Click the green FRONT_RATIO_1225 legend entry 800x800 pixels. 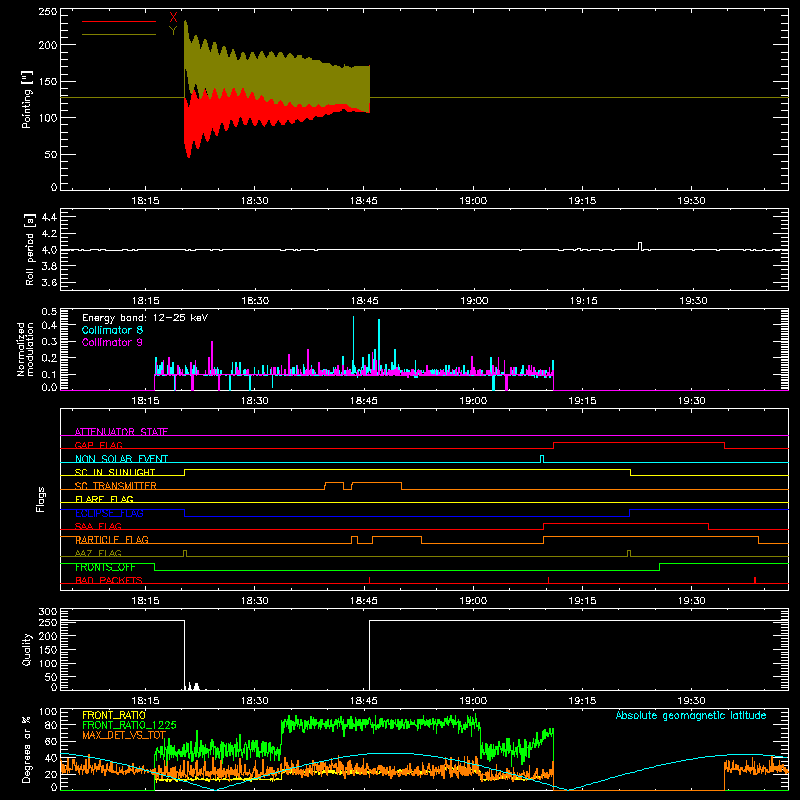pos(129,725)
